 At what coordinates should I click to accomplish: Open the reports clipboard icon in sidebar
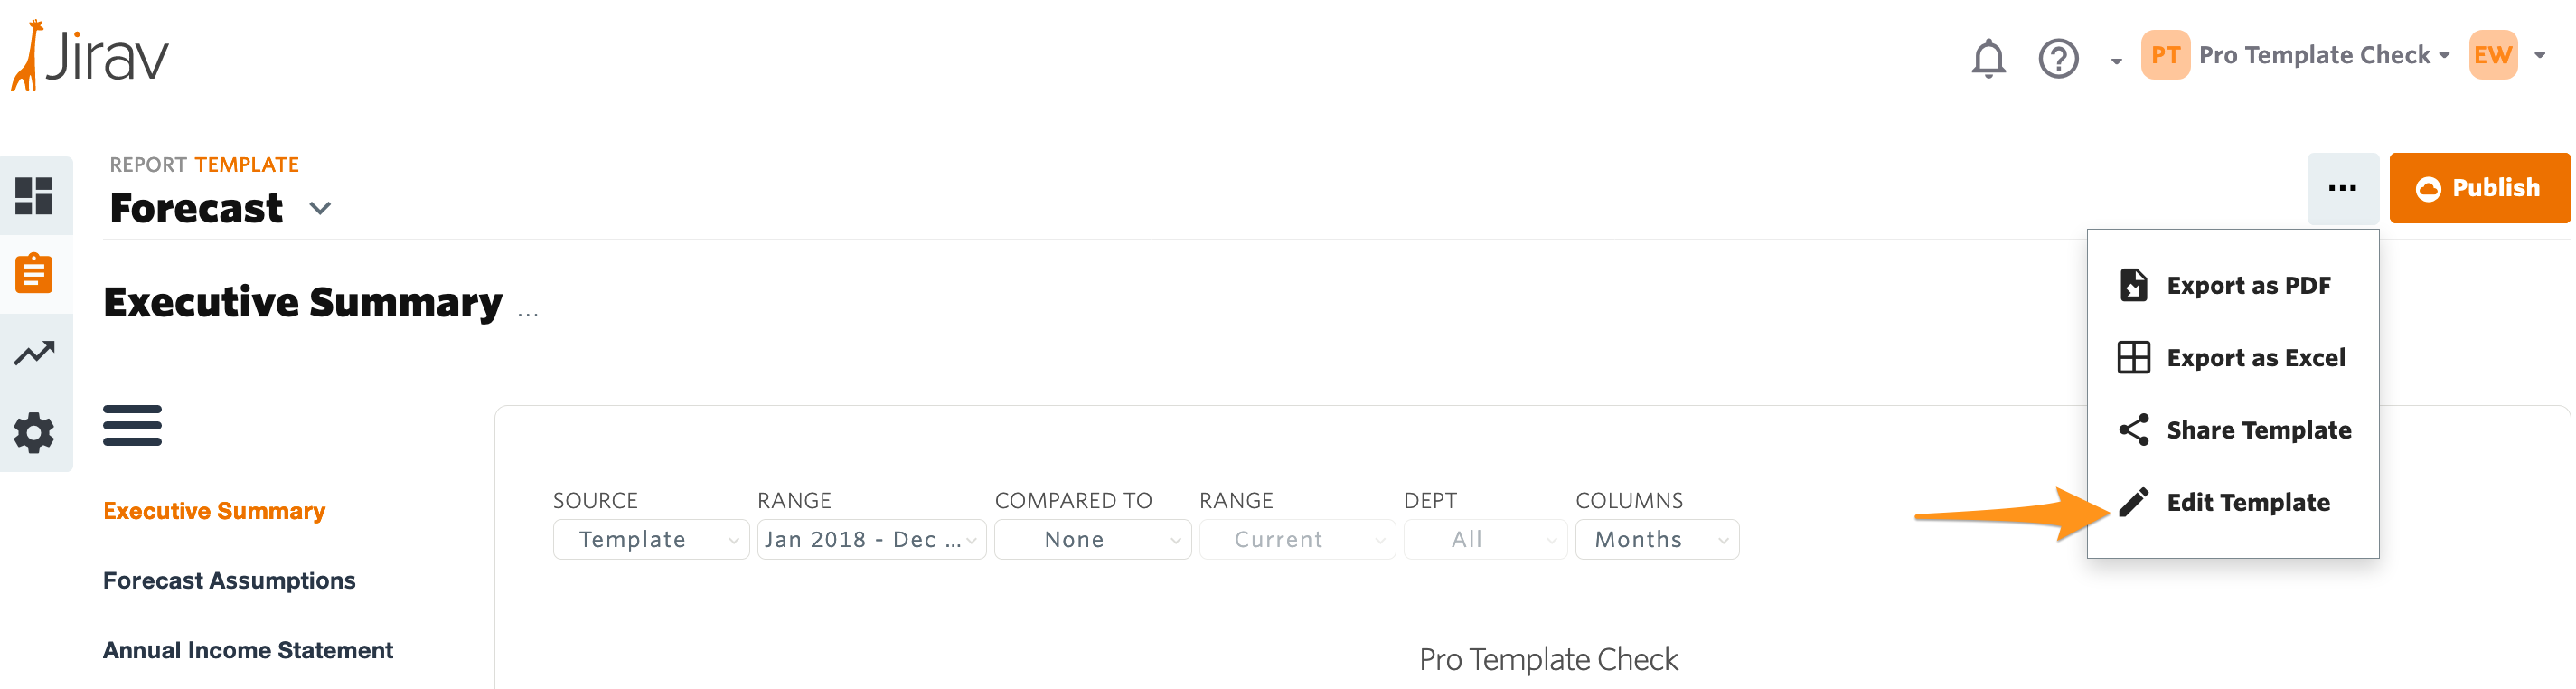coord(34,274)
